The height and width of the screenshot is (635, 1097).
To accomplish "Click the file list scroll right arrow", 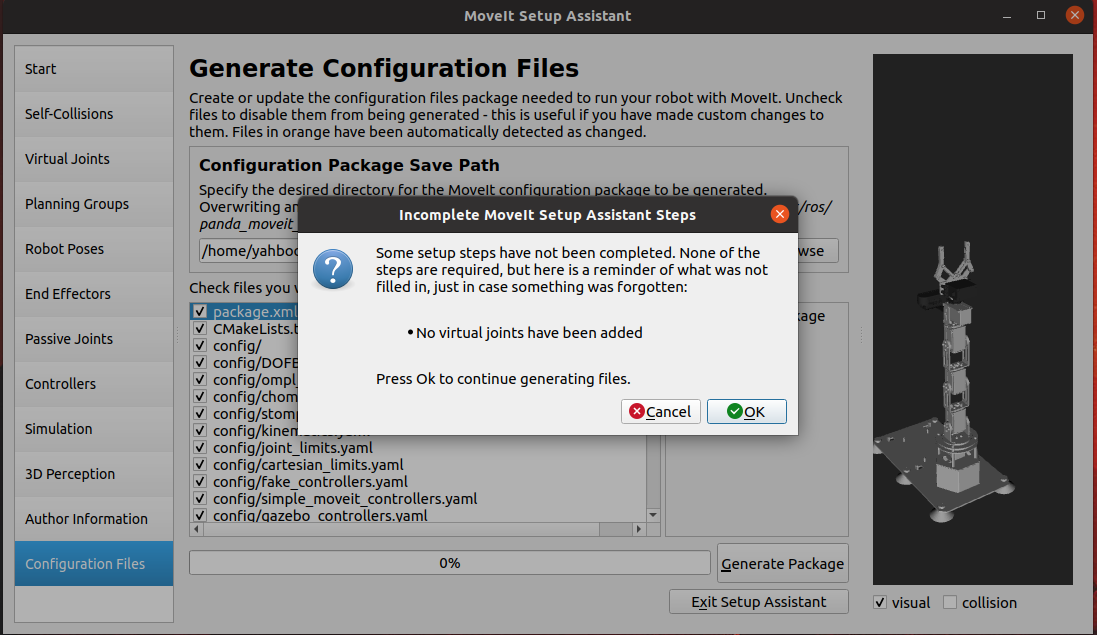I will tap(638, 529).
